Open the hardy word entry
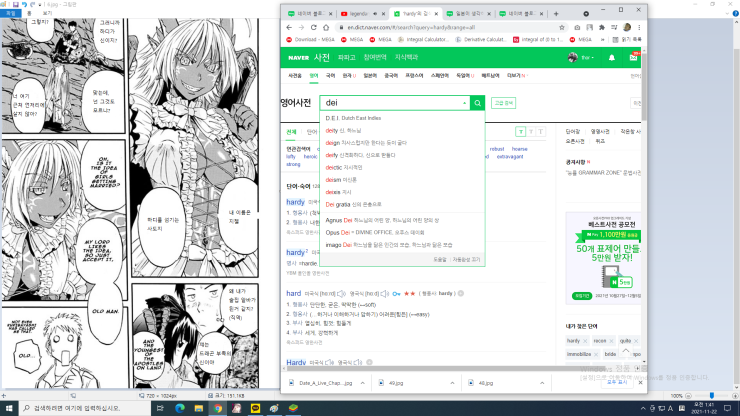Image resolution: width=740 pixels, height=416 pixels. tap(295, 202)
